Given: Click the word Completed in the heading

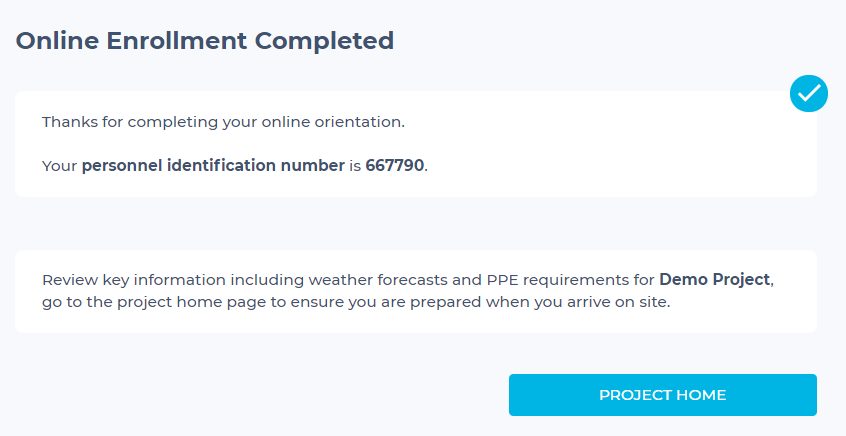Looking at the screenshot, I should (x=324, y=41).
